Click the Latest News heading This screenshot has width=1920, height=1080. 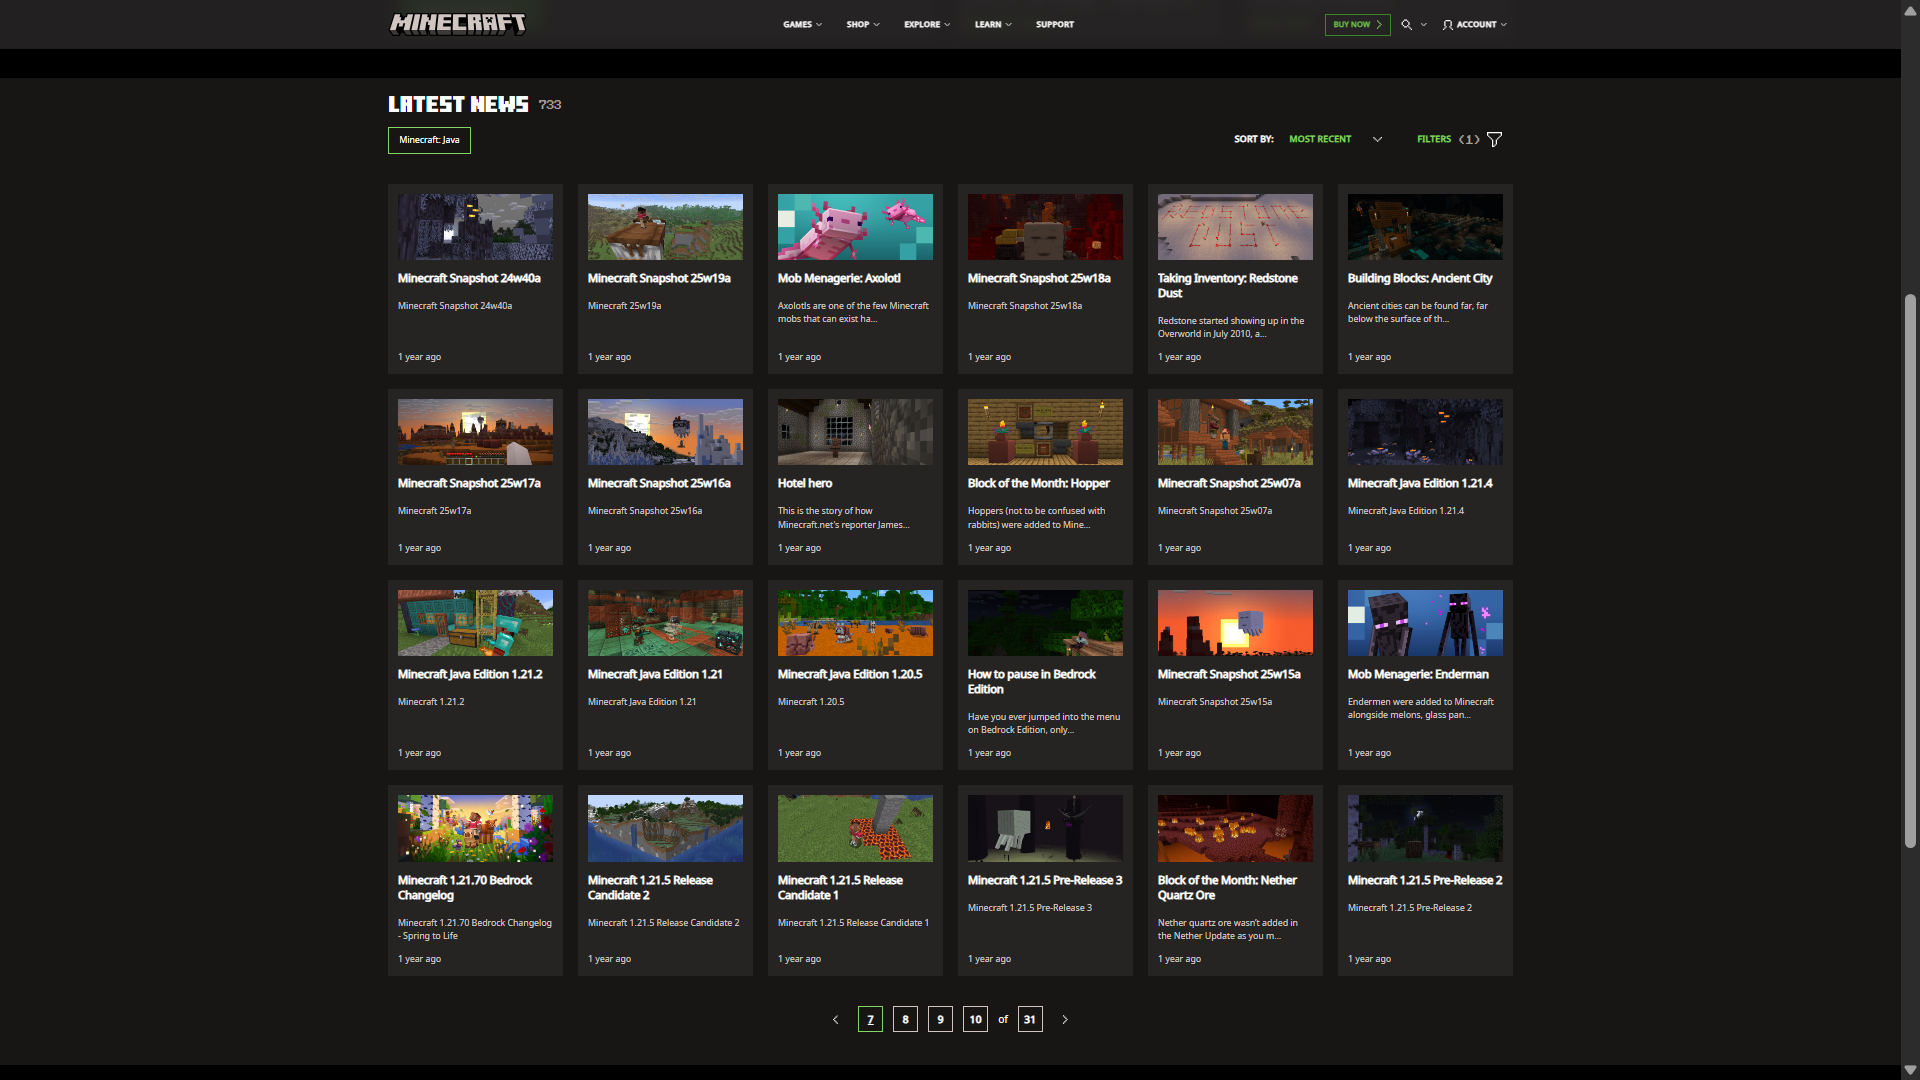(x=458, y=104)
